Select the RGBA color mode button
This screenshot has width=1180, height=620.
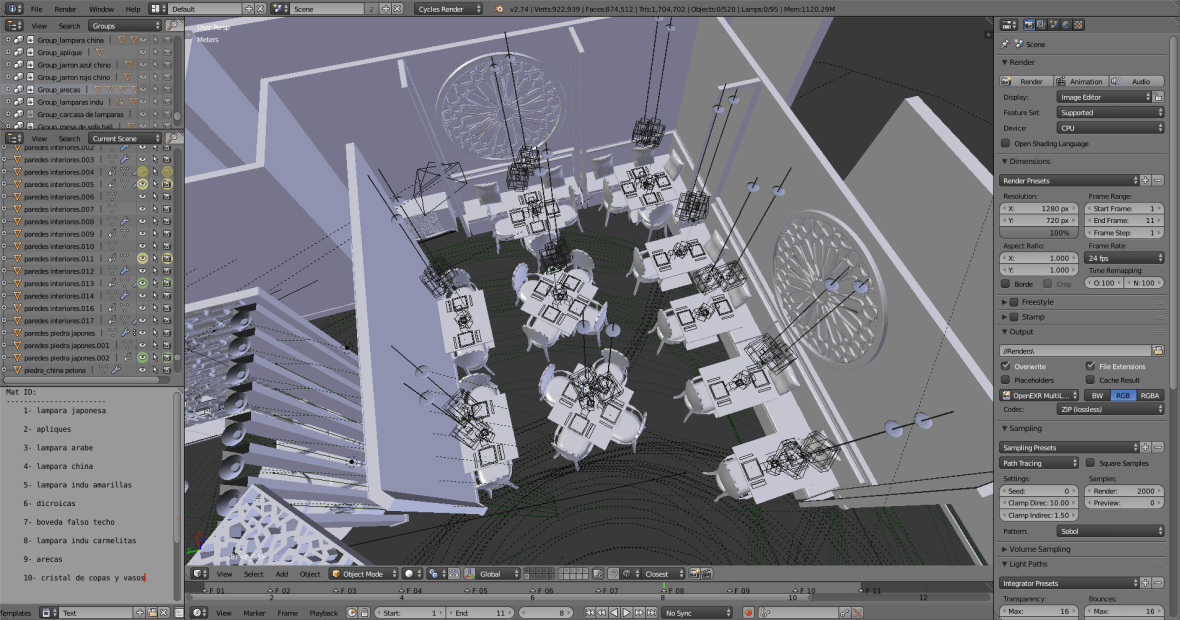[x=1150, y=395]
